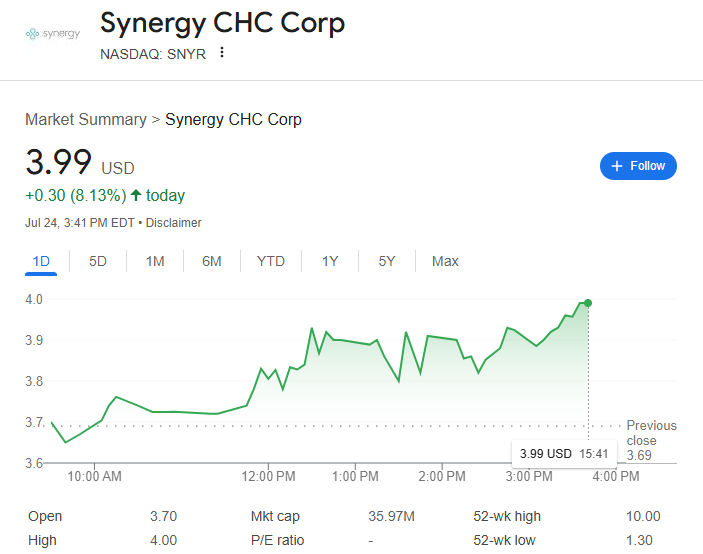
Task: Select the YTD chart range tab
Action: coord(271,261)
